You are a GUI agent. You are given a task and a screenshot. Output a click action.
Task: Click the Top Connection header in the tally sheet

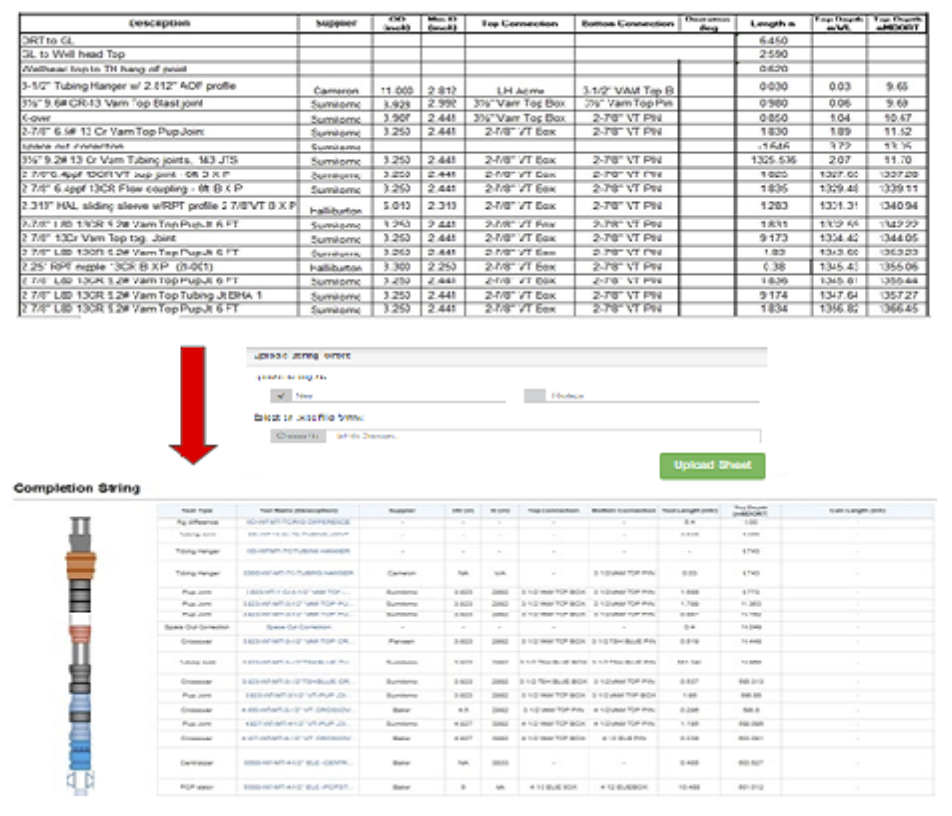520,23
